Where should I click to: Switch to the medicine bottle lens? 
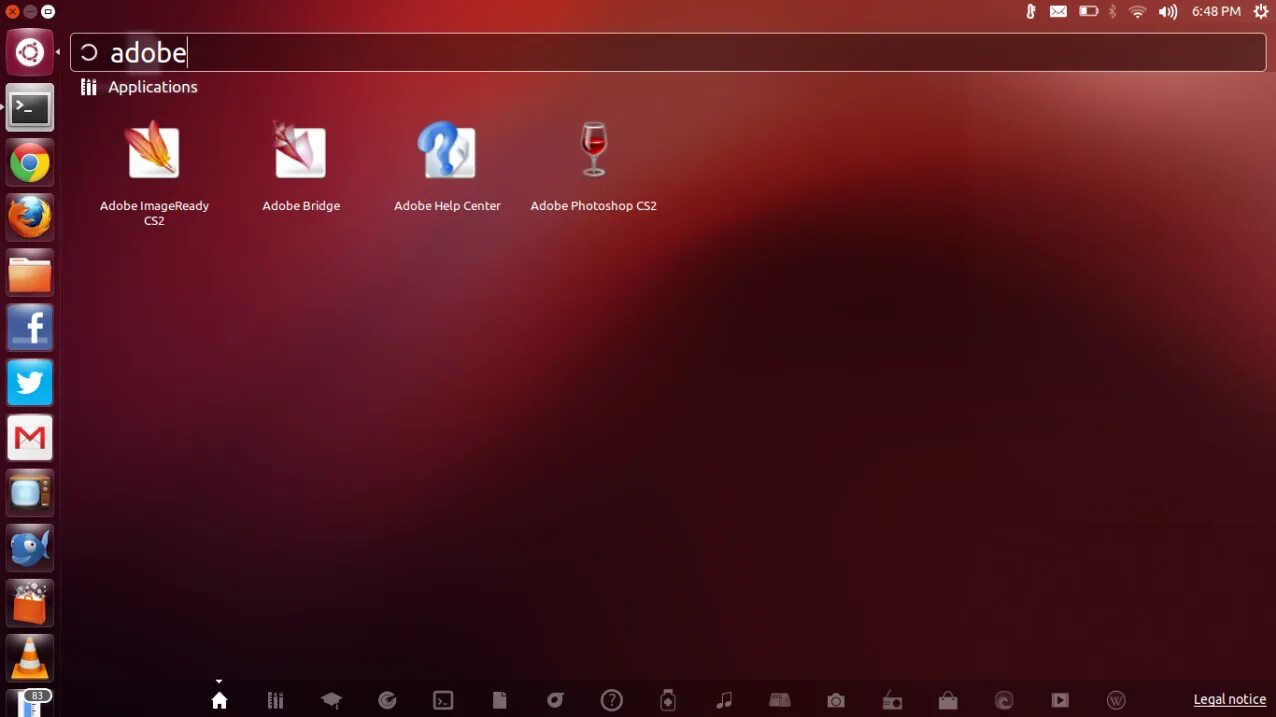668,700
